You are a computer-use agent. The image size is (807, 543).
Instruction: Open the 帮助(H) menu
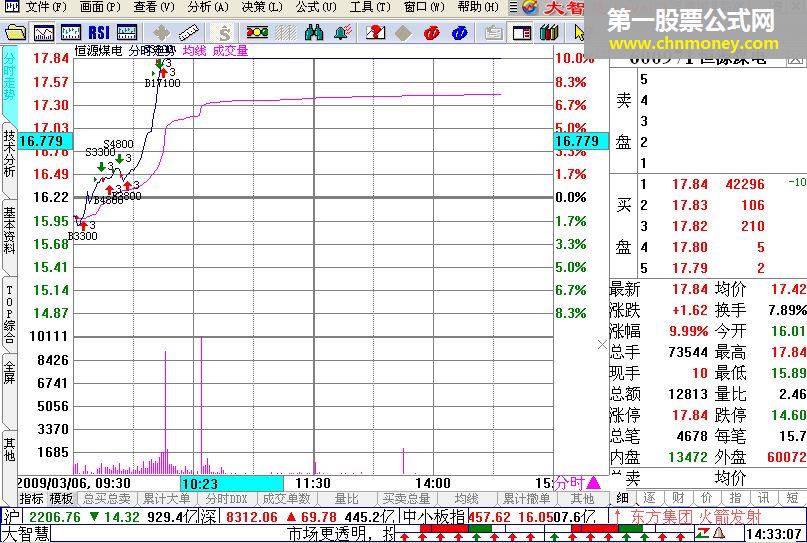pyautogui.click(x=478, y=7)
